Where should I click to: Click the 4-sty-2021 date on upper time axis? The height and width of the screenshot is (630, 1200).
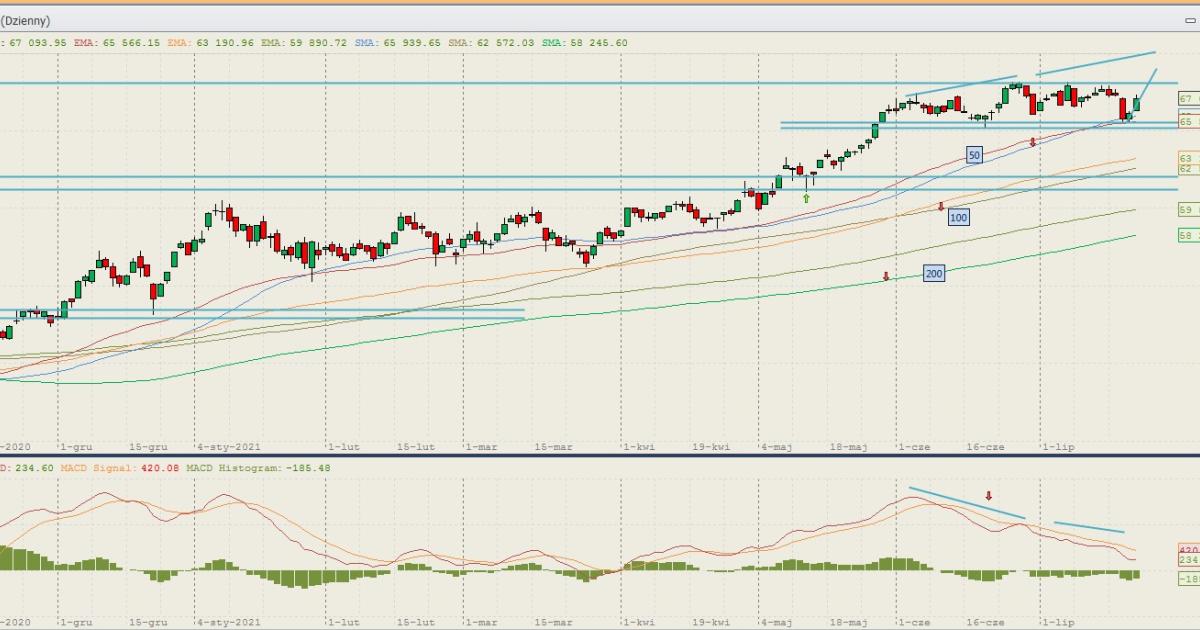pos(228,447)
